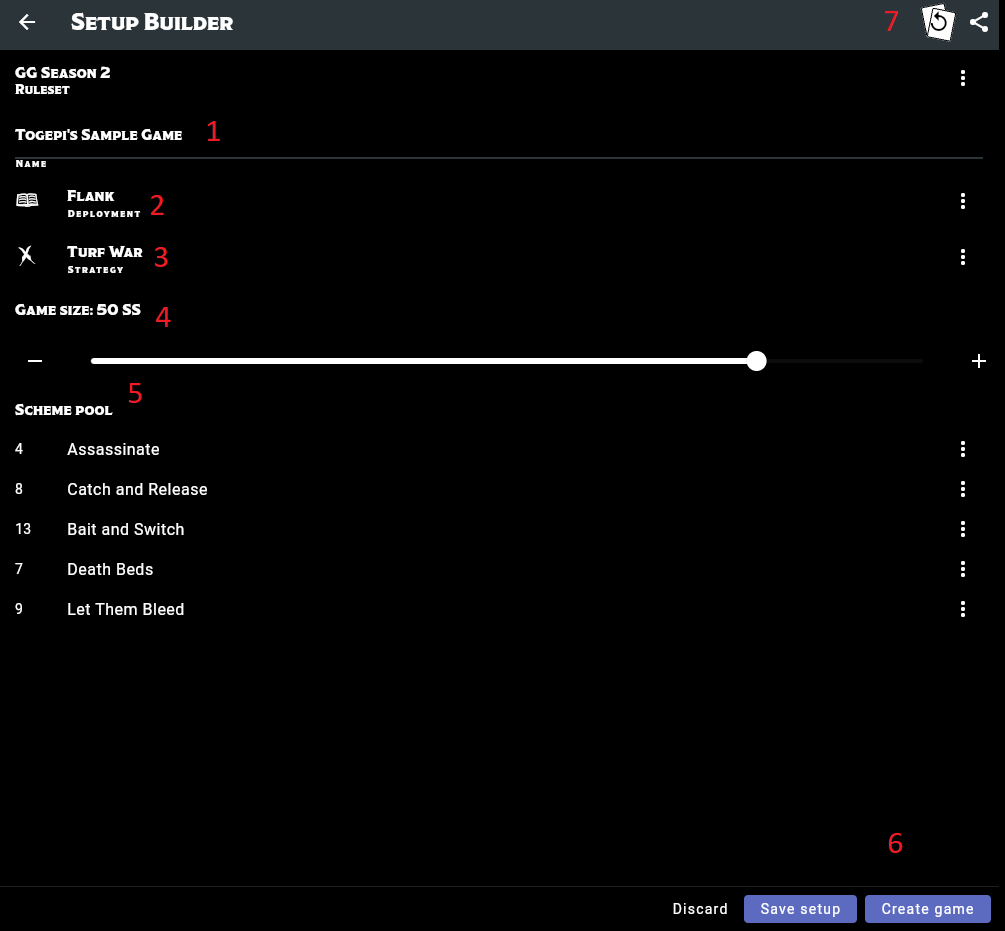
Task: Open options for Catch and Release scheme
Action: 962,489
